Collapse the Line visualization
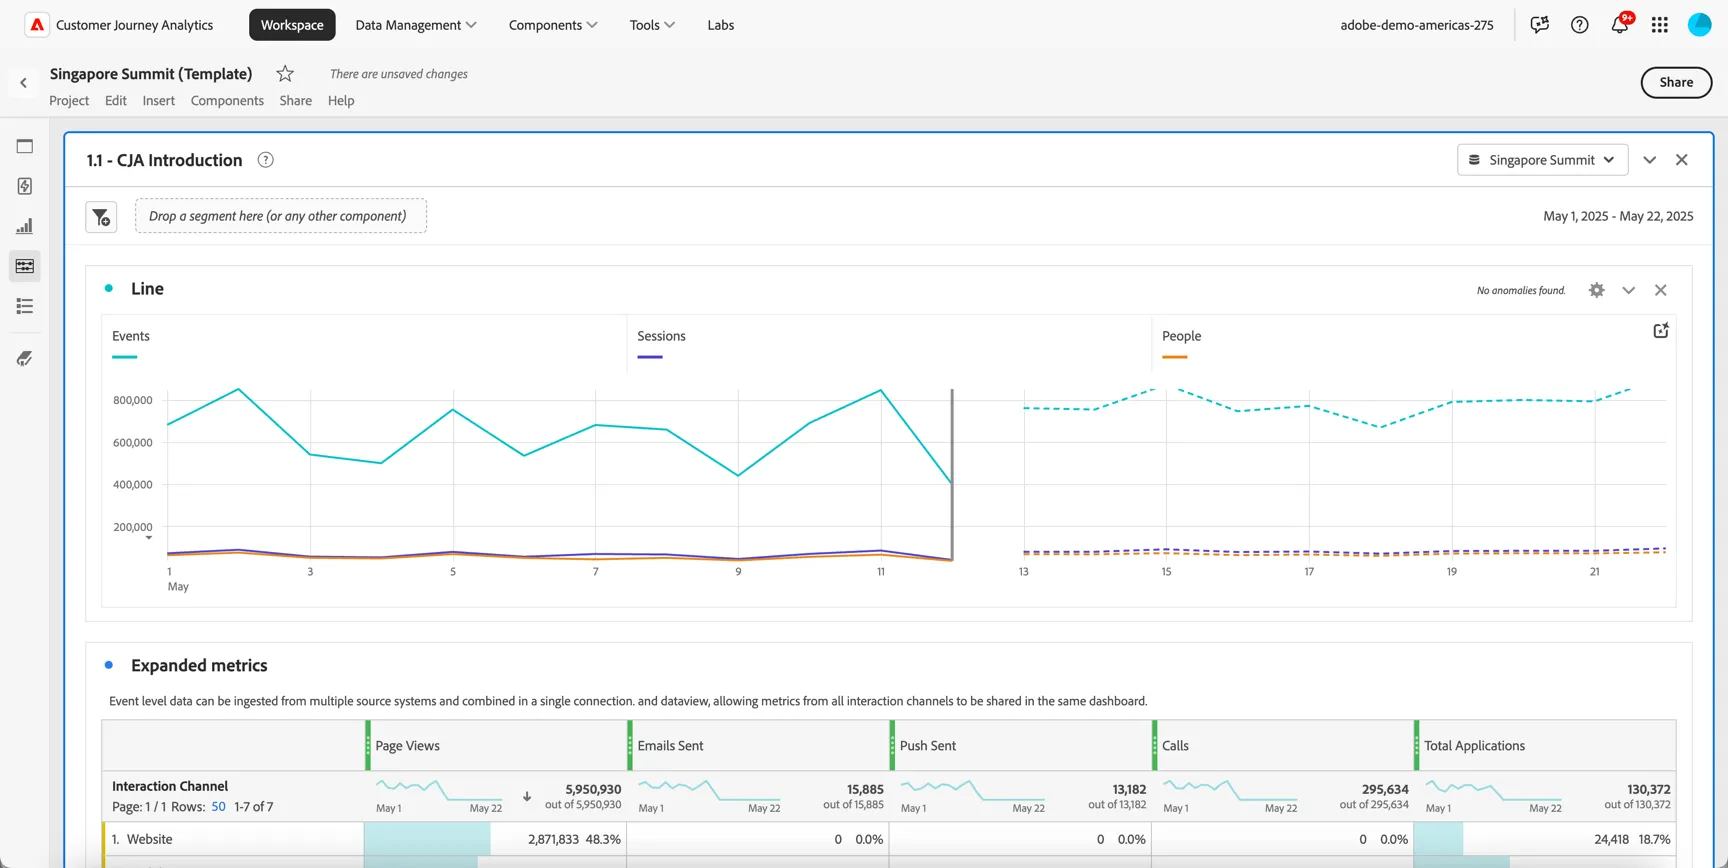The width and height of the screenshot is (1728, 868). 1628,290
